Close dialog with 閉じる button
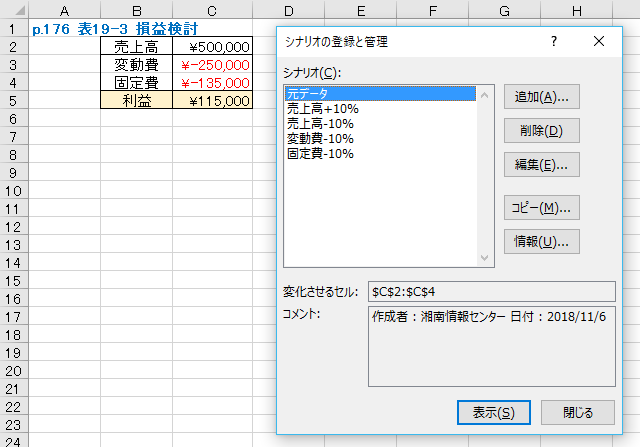Screen dimensions: 640x447 coord(577,412)
